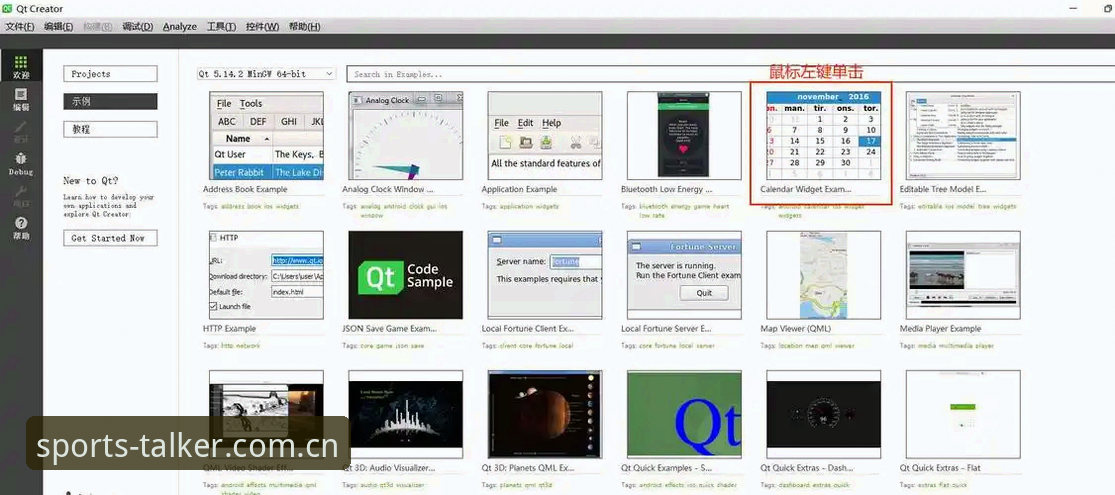Open the Calendar Widget Example thumbnail
The height and width of the screenshot is (495, 1115).
coord(823,135)
